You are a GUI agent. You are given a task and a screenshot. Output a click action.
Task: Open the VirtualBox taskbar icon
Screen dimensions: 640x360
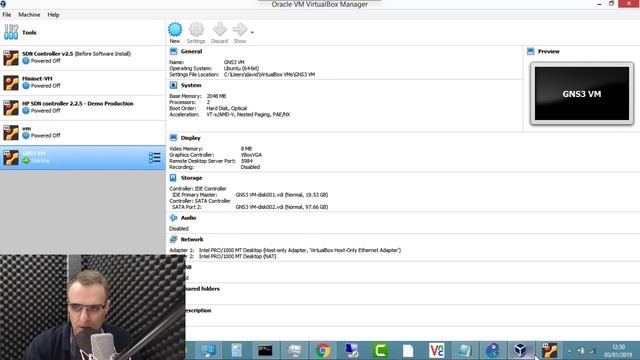520,351
